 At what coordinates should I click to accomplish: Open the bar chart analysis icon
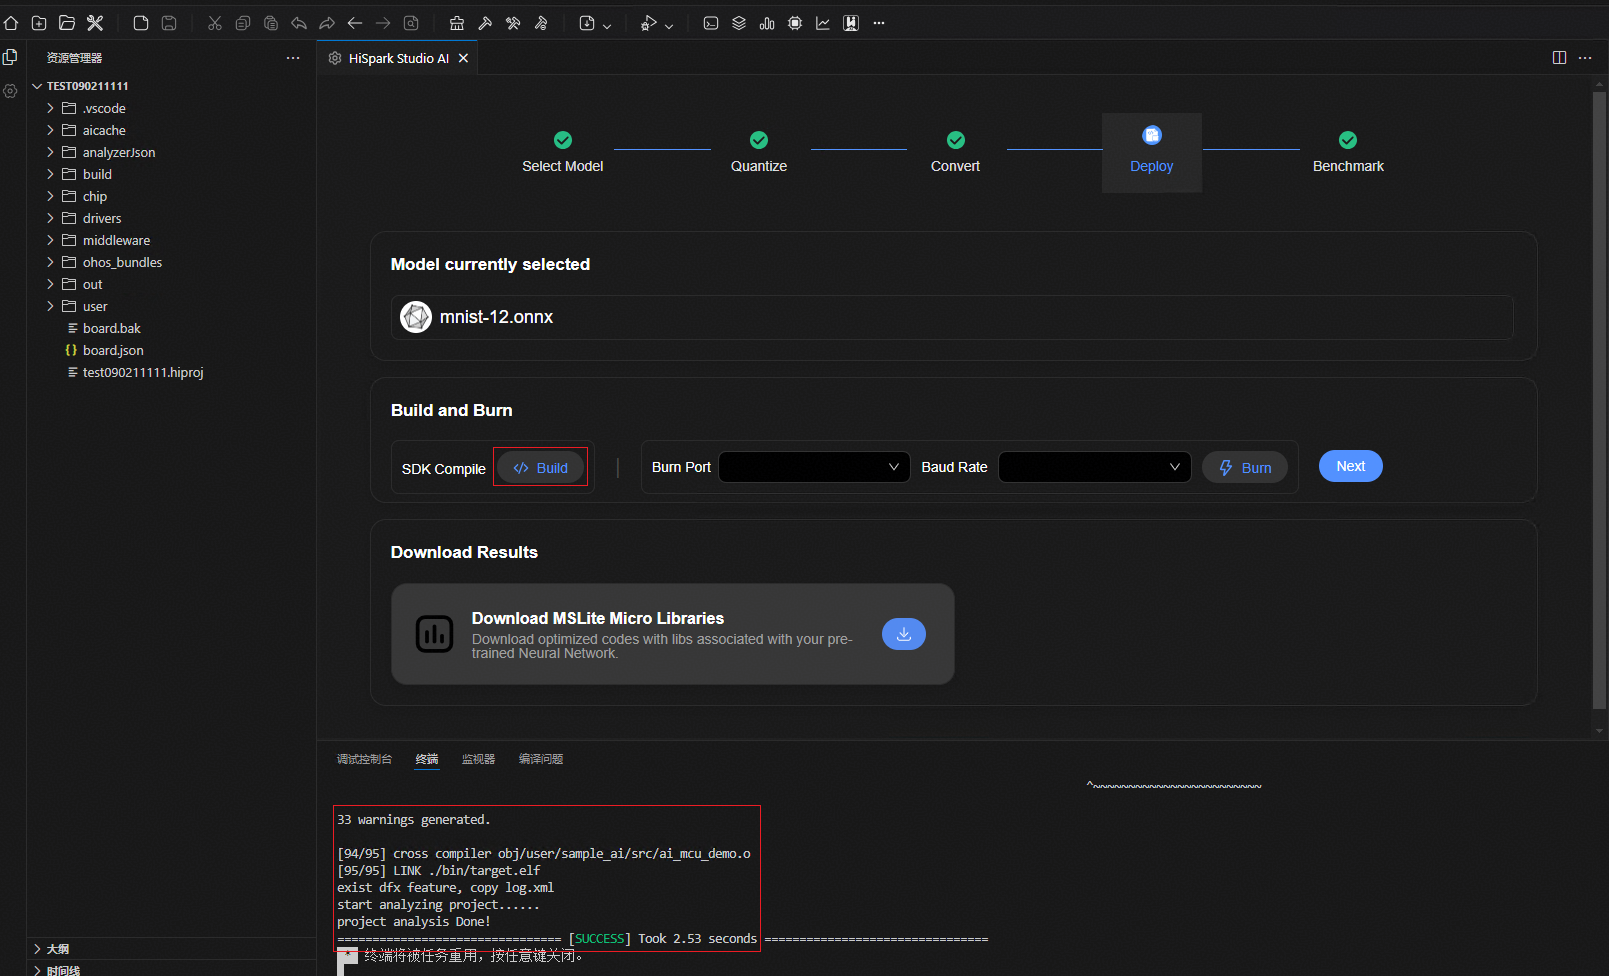[x=767, y=23]
